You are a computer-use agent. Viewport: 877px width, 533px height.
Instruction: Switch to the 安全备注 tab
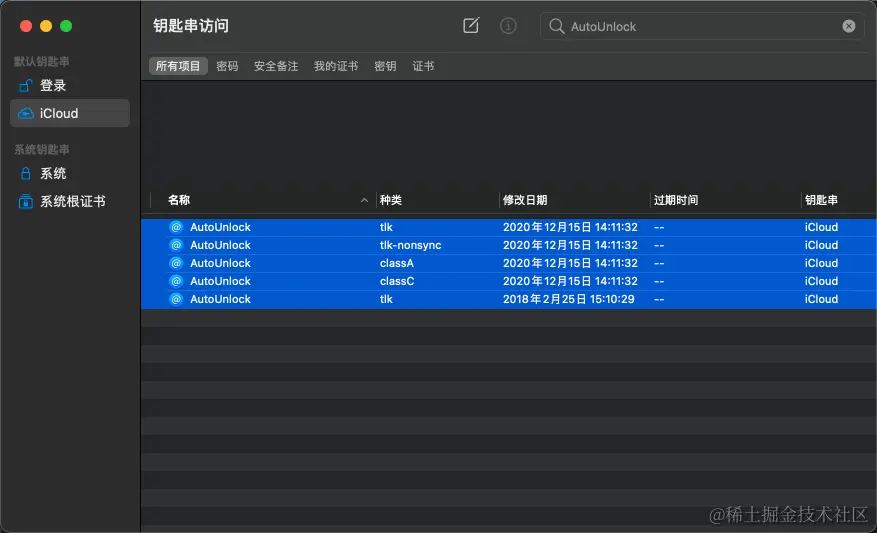[276, 66]
